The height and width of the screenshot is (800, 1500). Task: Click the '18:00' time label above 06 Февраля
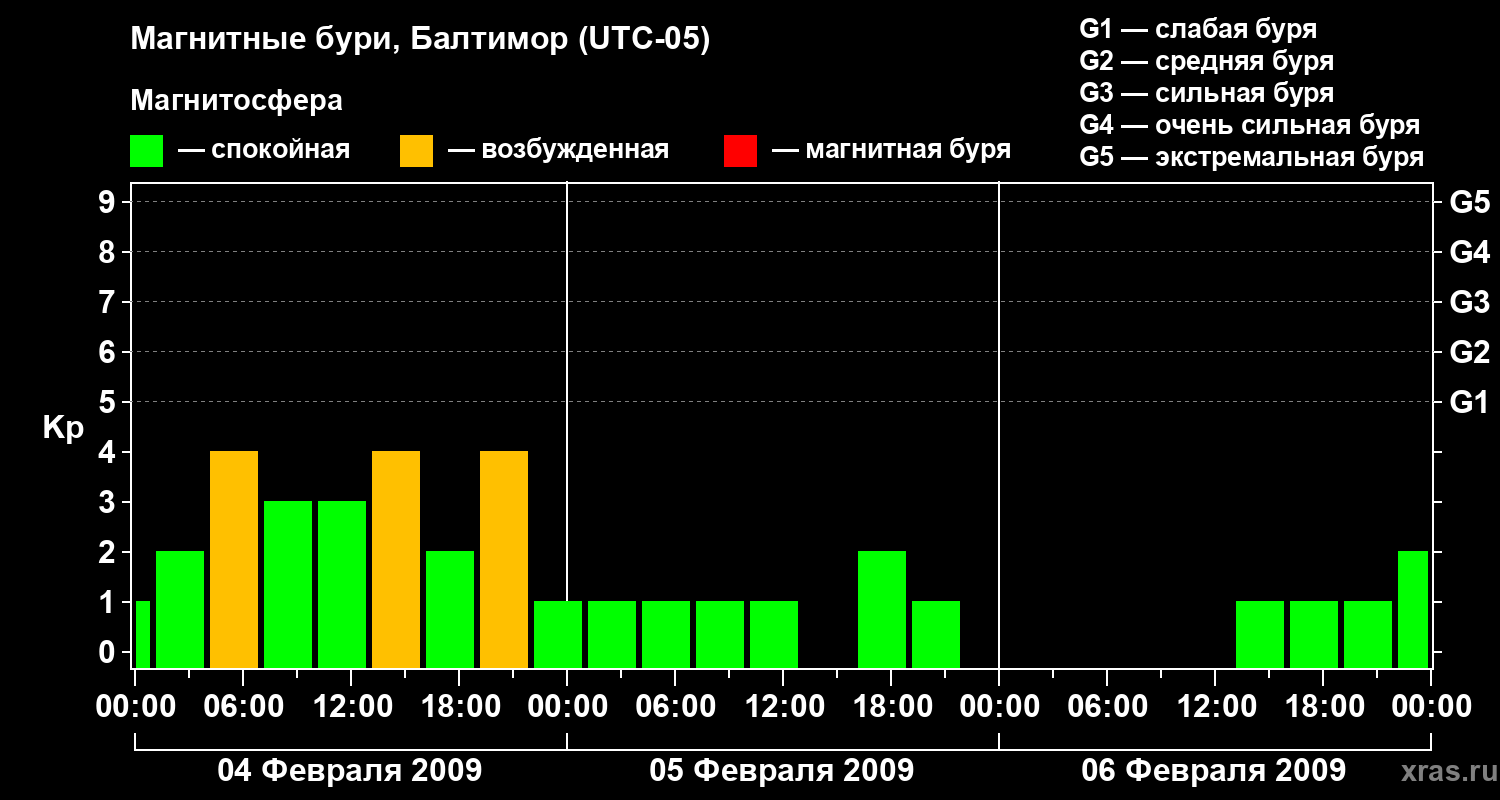(1323, 707)
